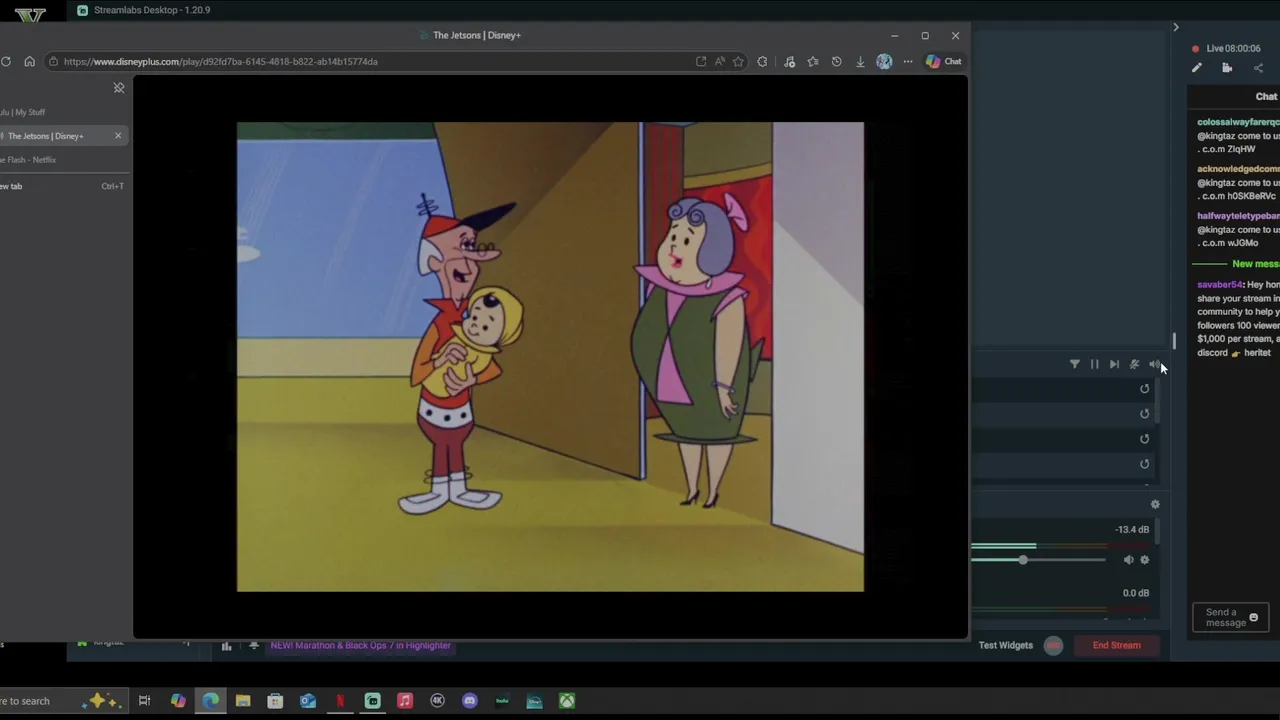The image size is (1280, 720).
Task: Open mixer settings gear icon
Action: click(x=1155, y=505)
